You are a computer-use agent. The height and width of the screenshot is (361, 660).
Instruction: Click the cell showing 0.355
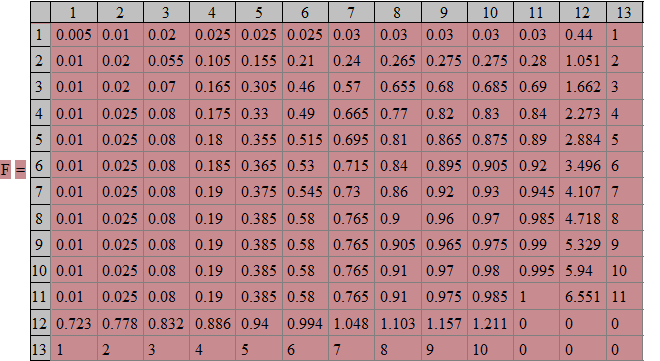tap(259, 139)
